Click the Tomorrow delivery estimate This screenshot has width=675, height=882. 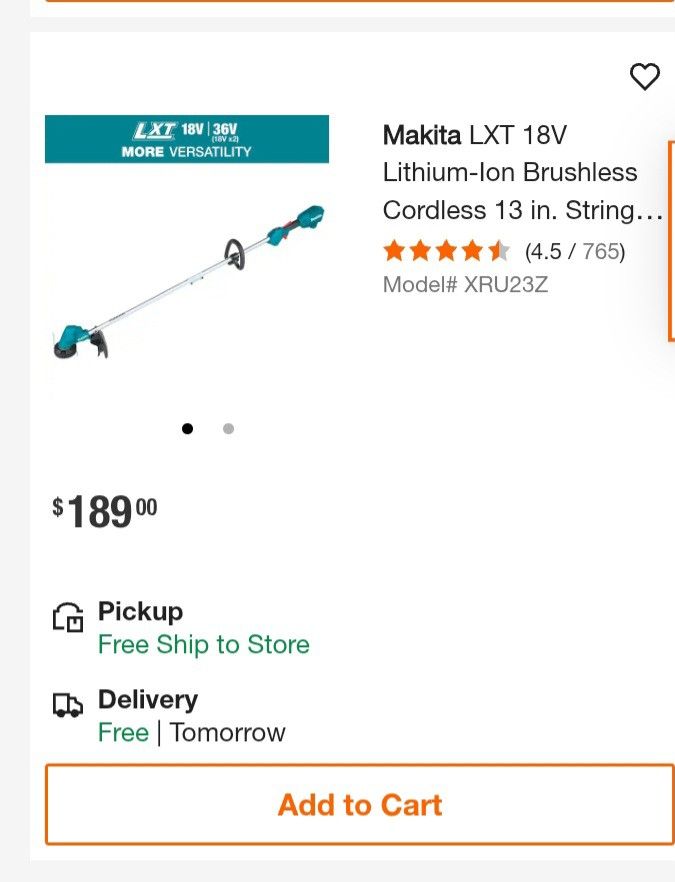(x=228, y=733)
